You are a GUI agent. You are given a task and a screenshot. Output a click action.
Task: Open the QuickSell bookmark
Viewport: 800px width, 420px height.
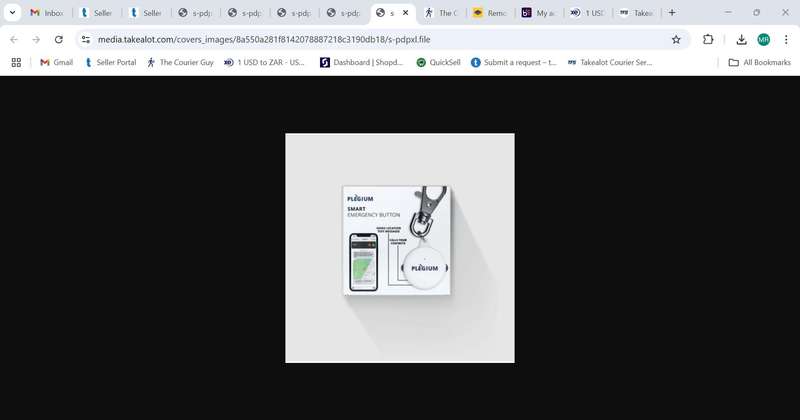coord(438,62)
